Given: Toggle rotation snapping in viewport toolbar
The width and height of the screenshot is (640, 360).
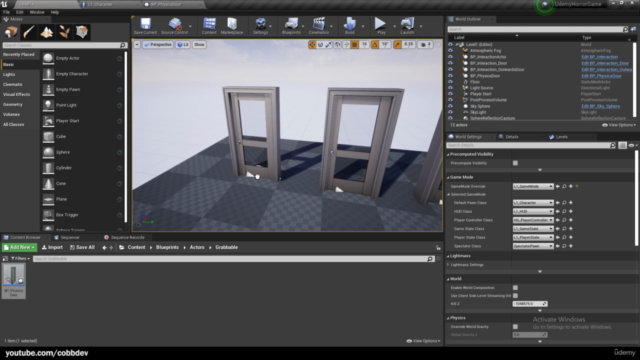Looking at the screenshot, I should [x=375, y=44].
